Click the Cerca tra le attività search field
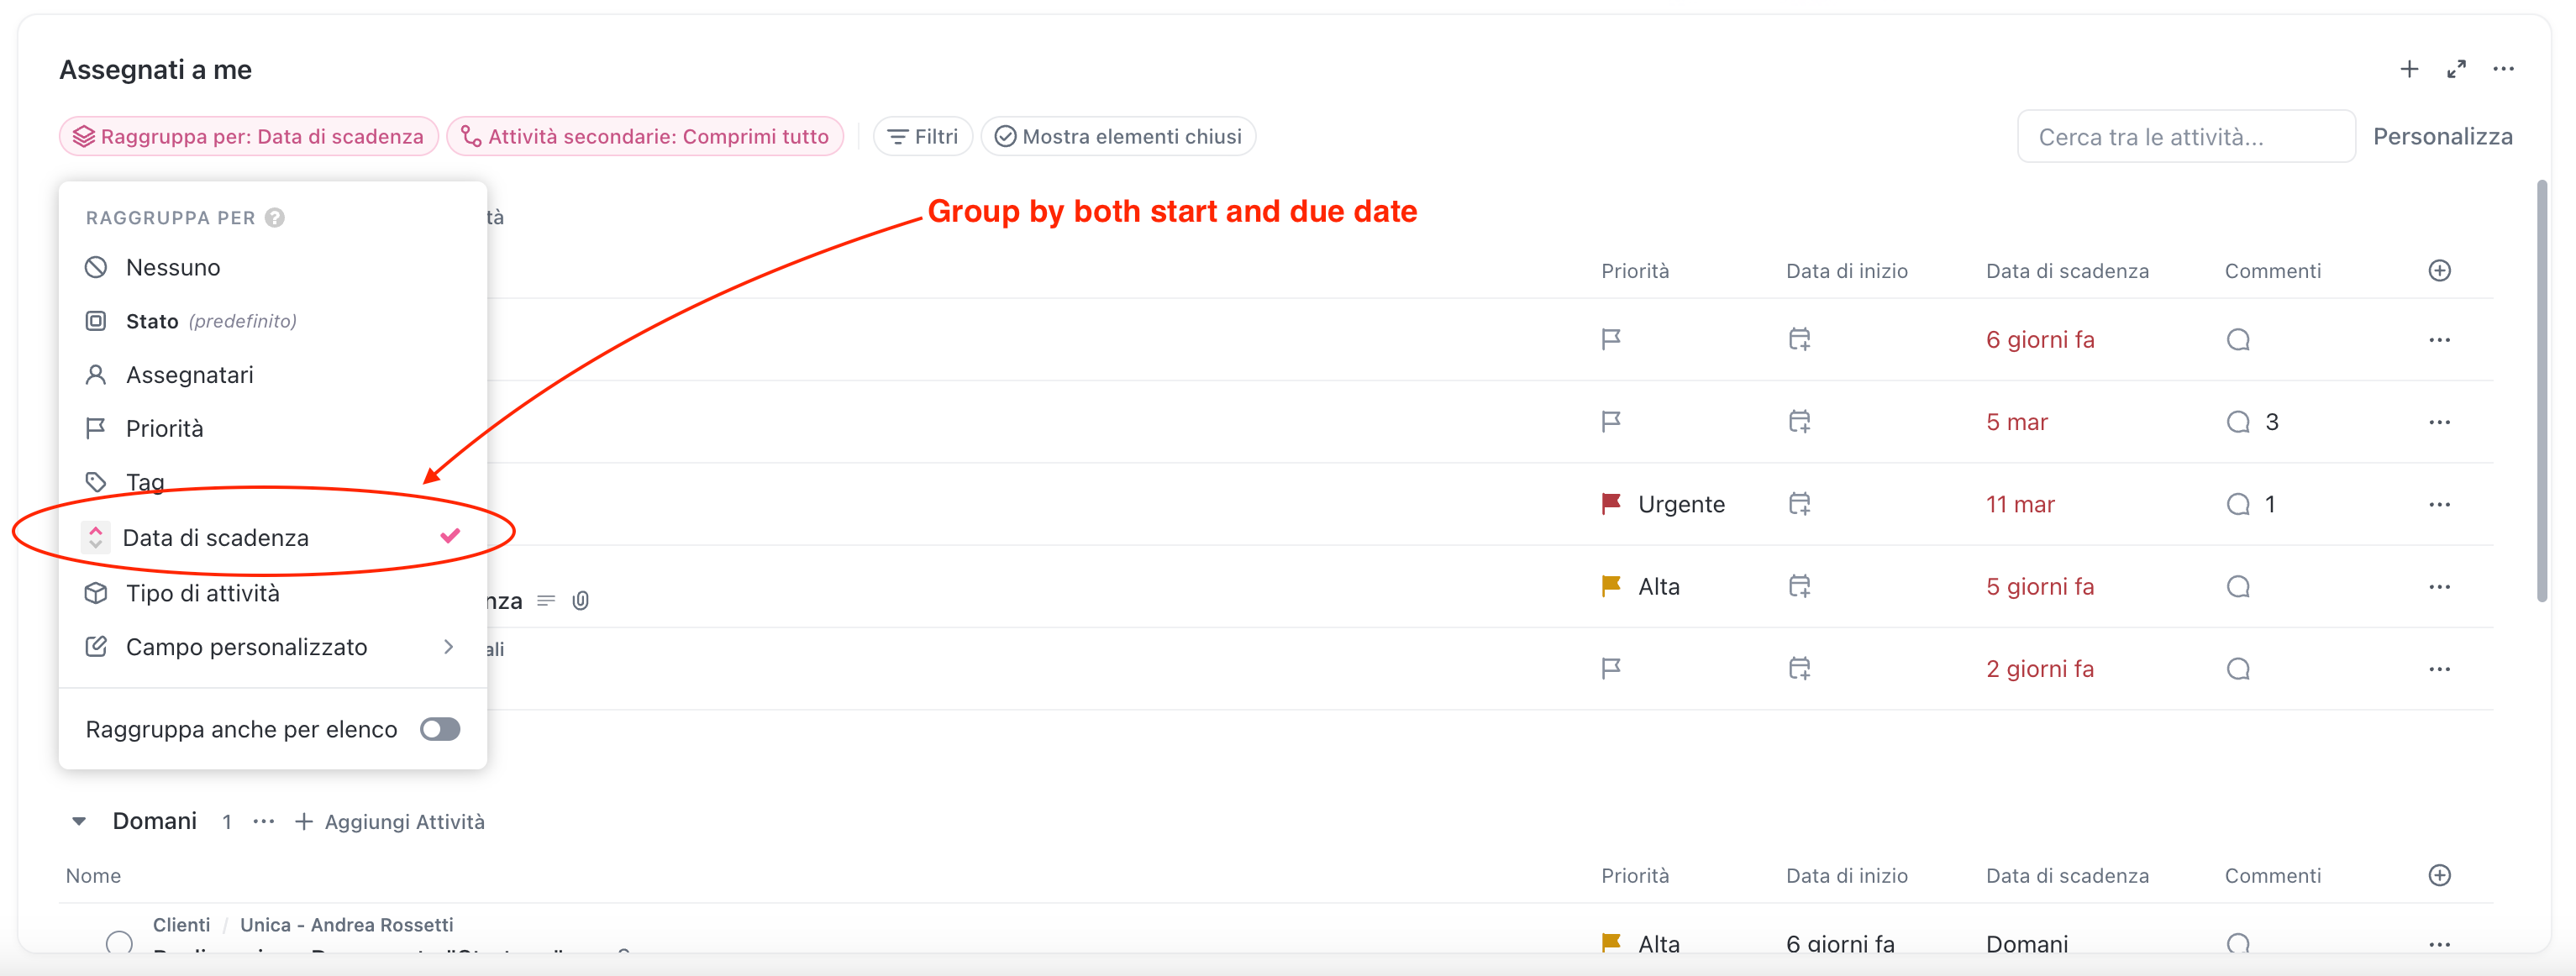2576x976 pixels. click(x=2185, y=137)
